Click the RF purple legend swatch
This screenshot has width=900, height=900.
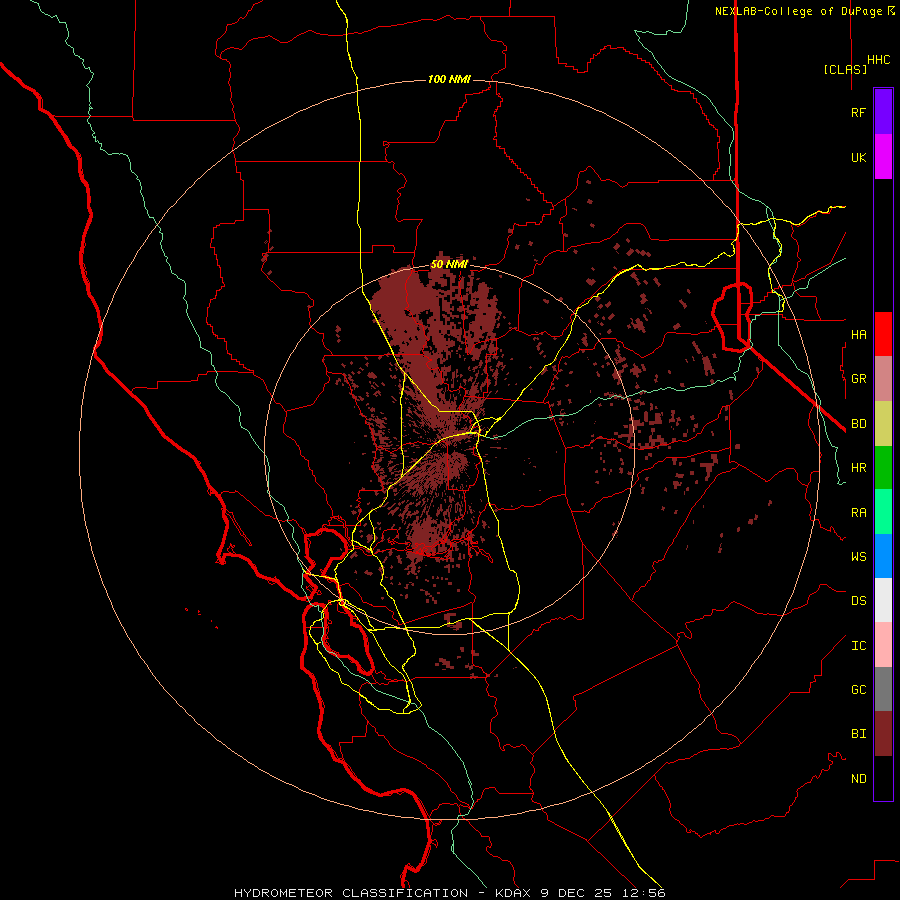pyautogui.click(x=883, y=112)
